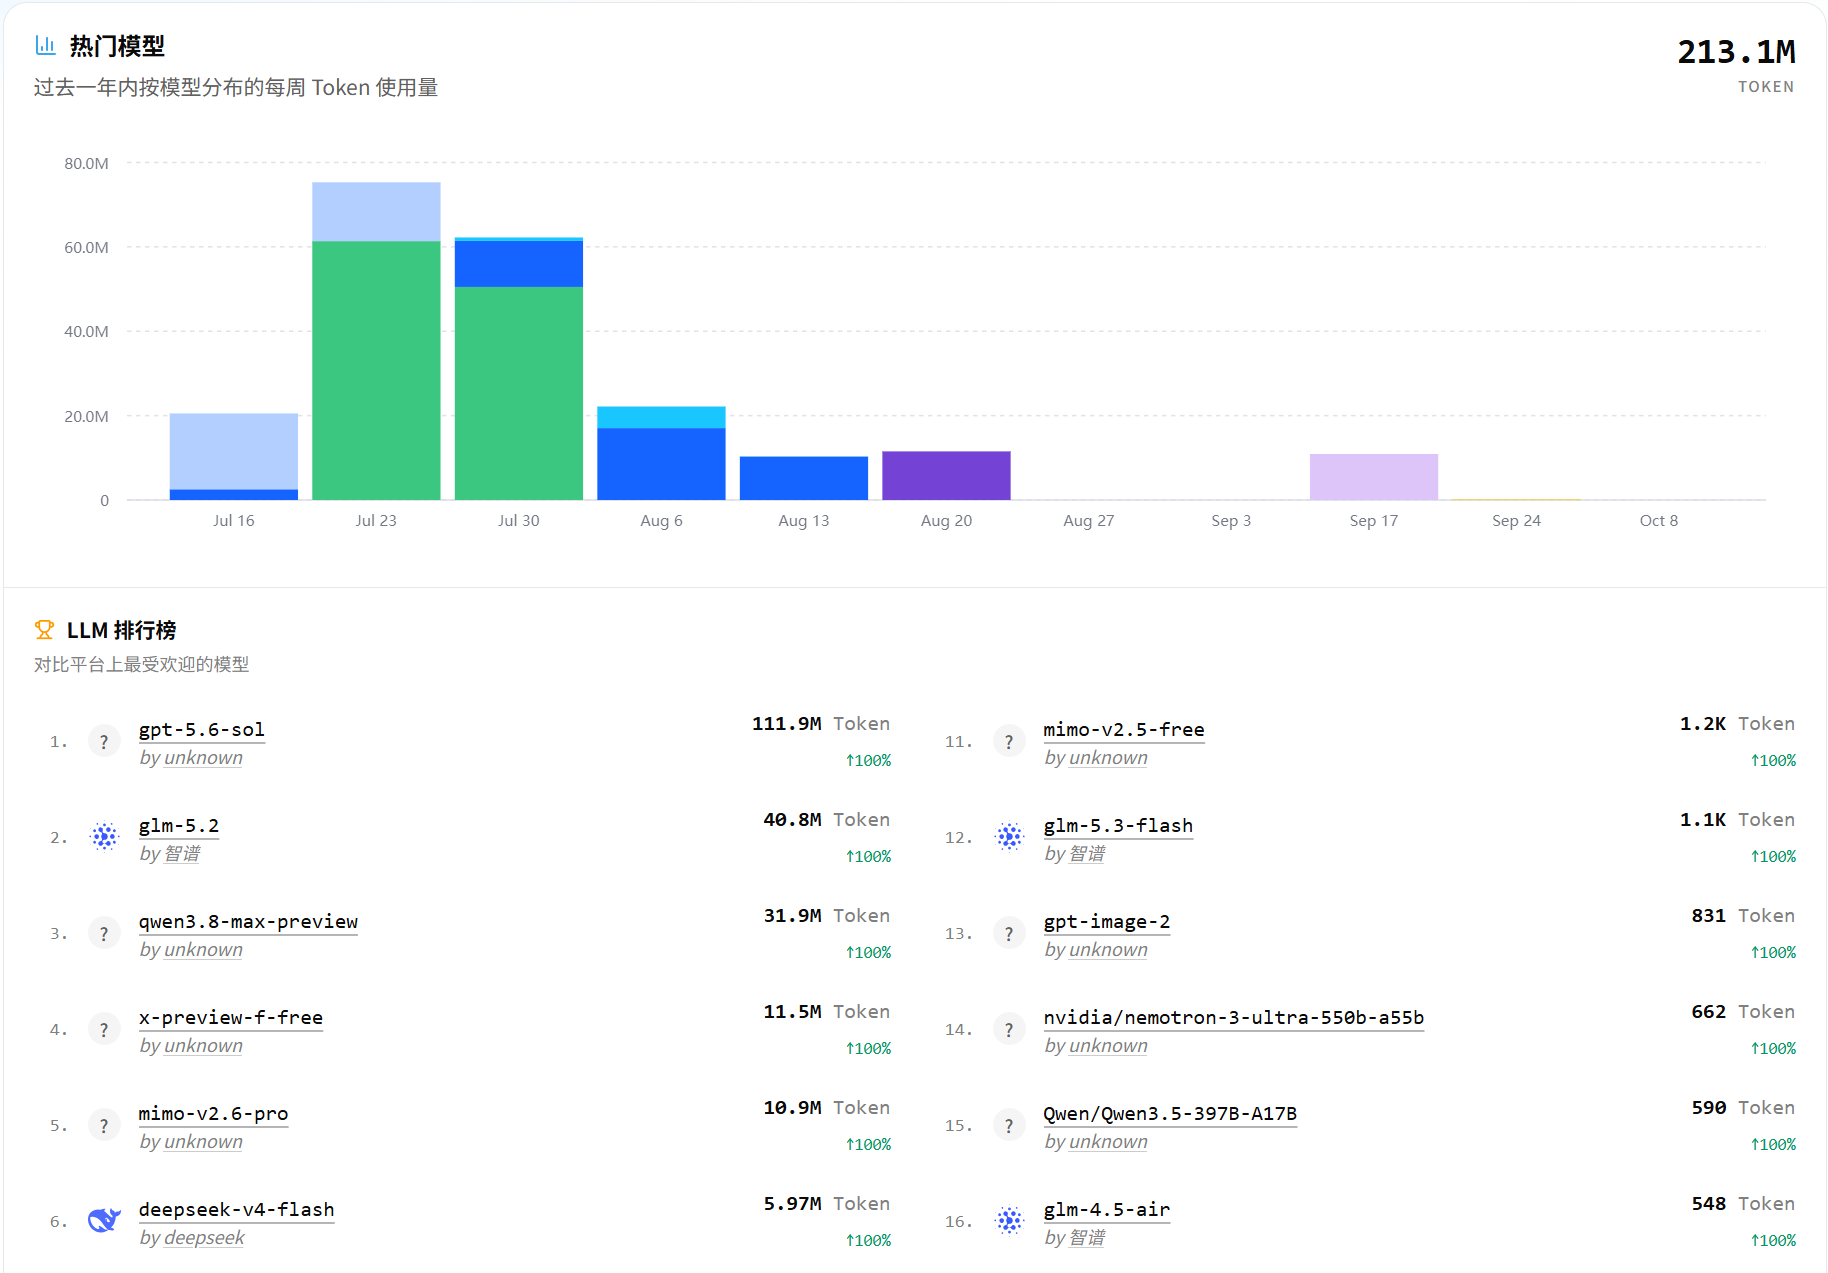Screen dimensions: 1828x1273
Task: Open the mimo-v2.6-pro model link
Action: [x=213, y=1113]
